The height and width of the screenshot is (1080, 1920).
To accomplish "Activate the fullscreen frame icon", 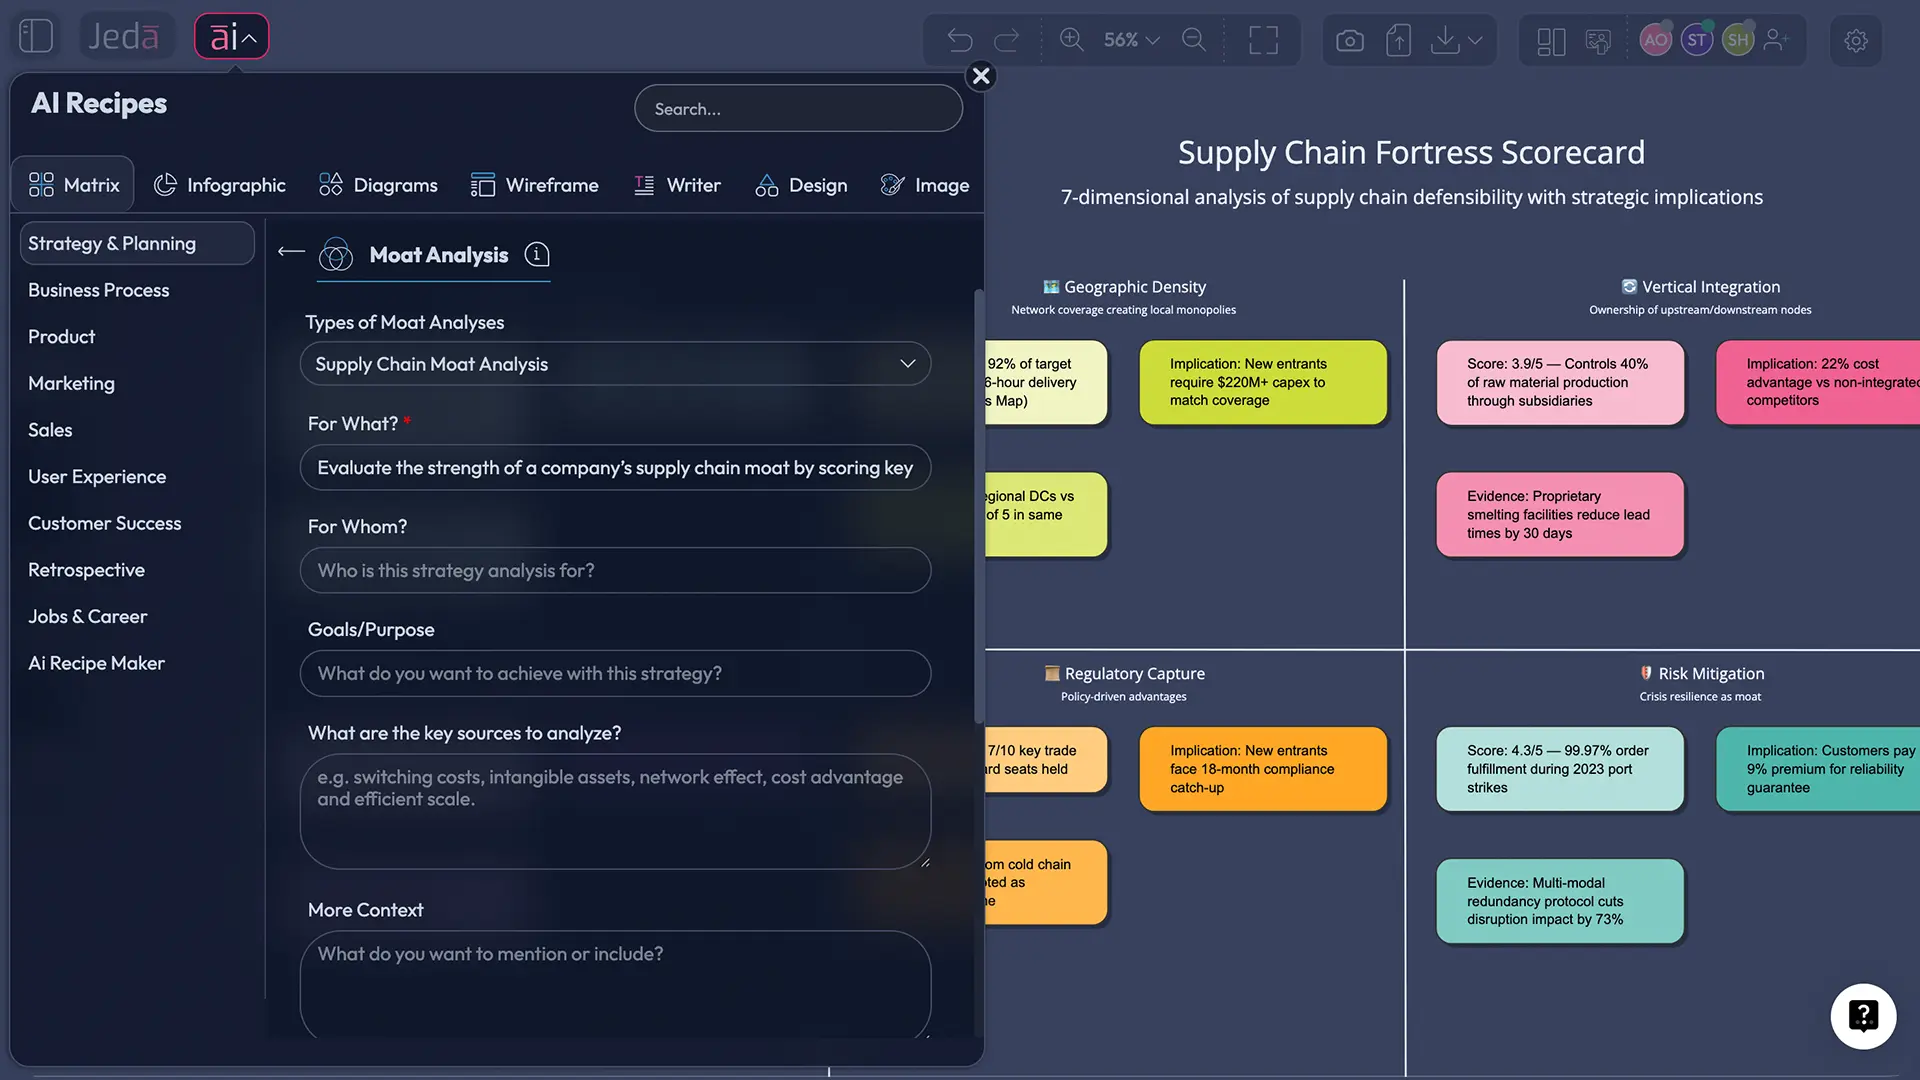I will (1263, 40).
